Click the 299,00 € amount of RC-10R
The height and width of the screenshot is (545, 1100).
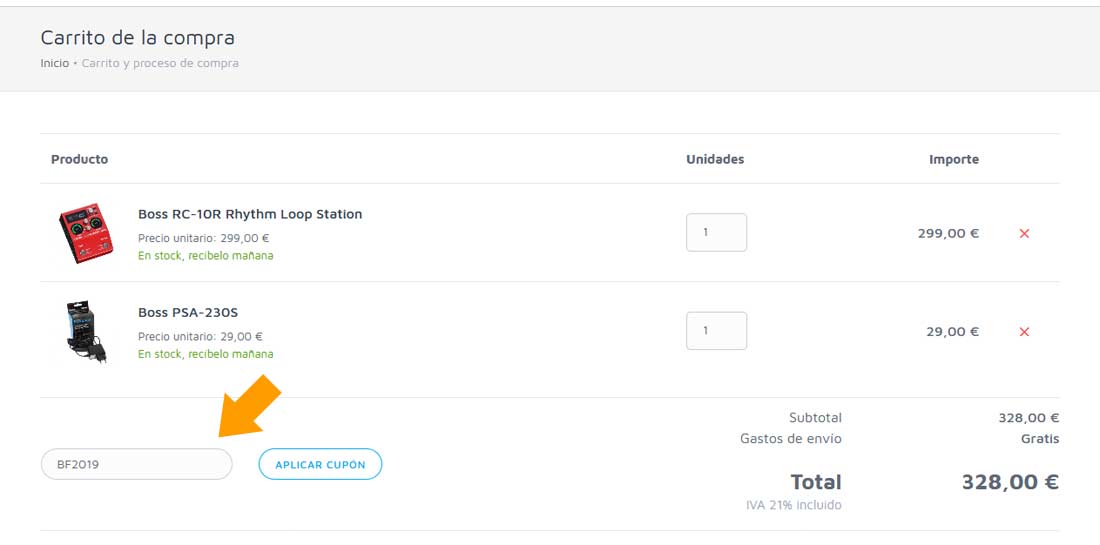click(948, 234)
